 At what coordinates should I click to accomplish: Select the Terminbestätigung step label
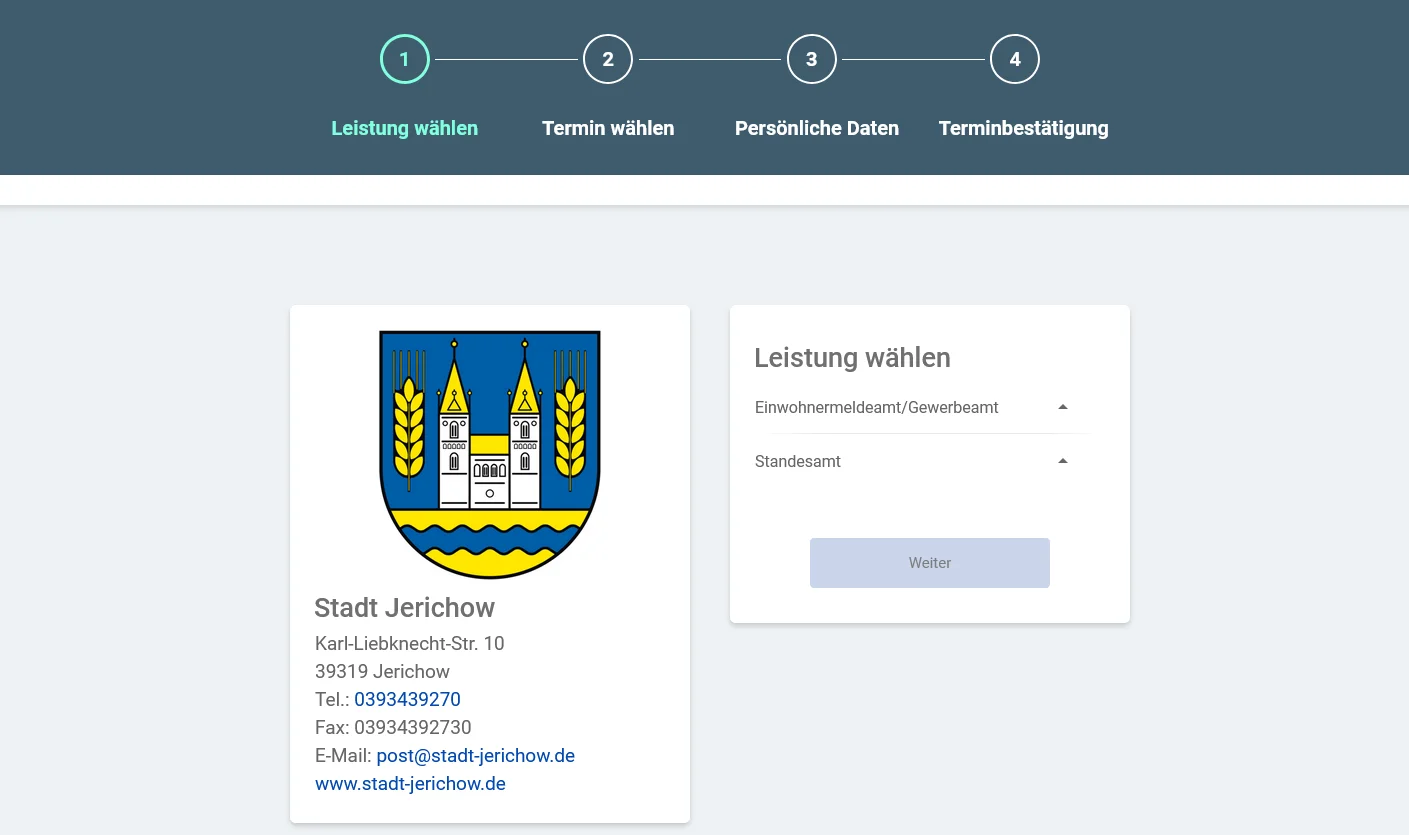coord(1023,128)
